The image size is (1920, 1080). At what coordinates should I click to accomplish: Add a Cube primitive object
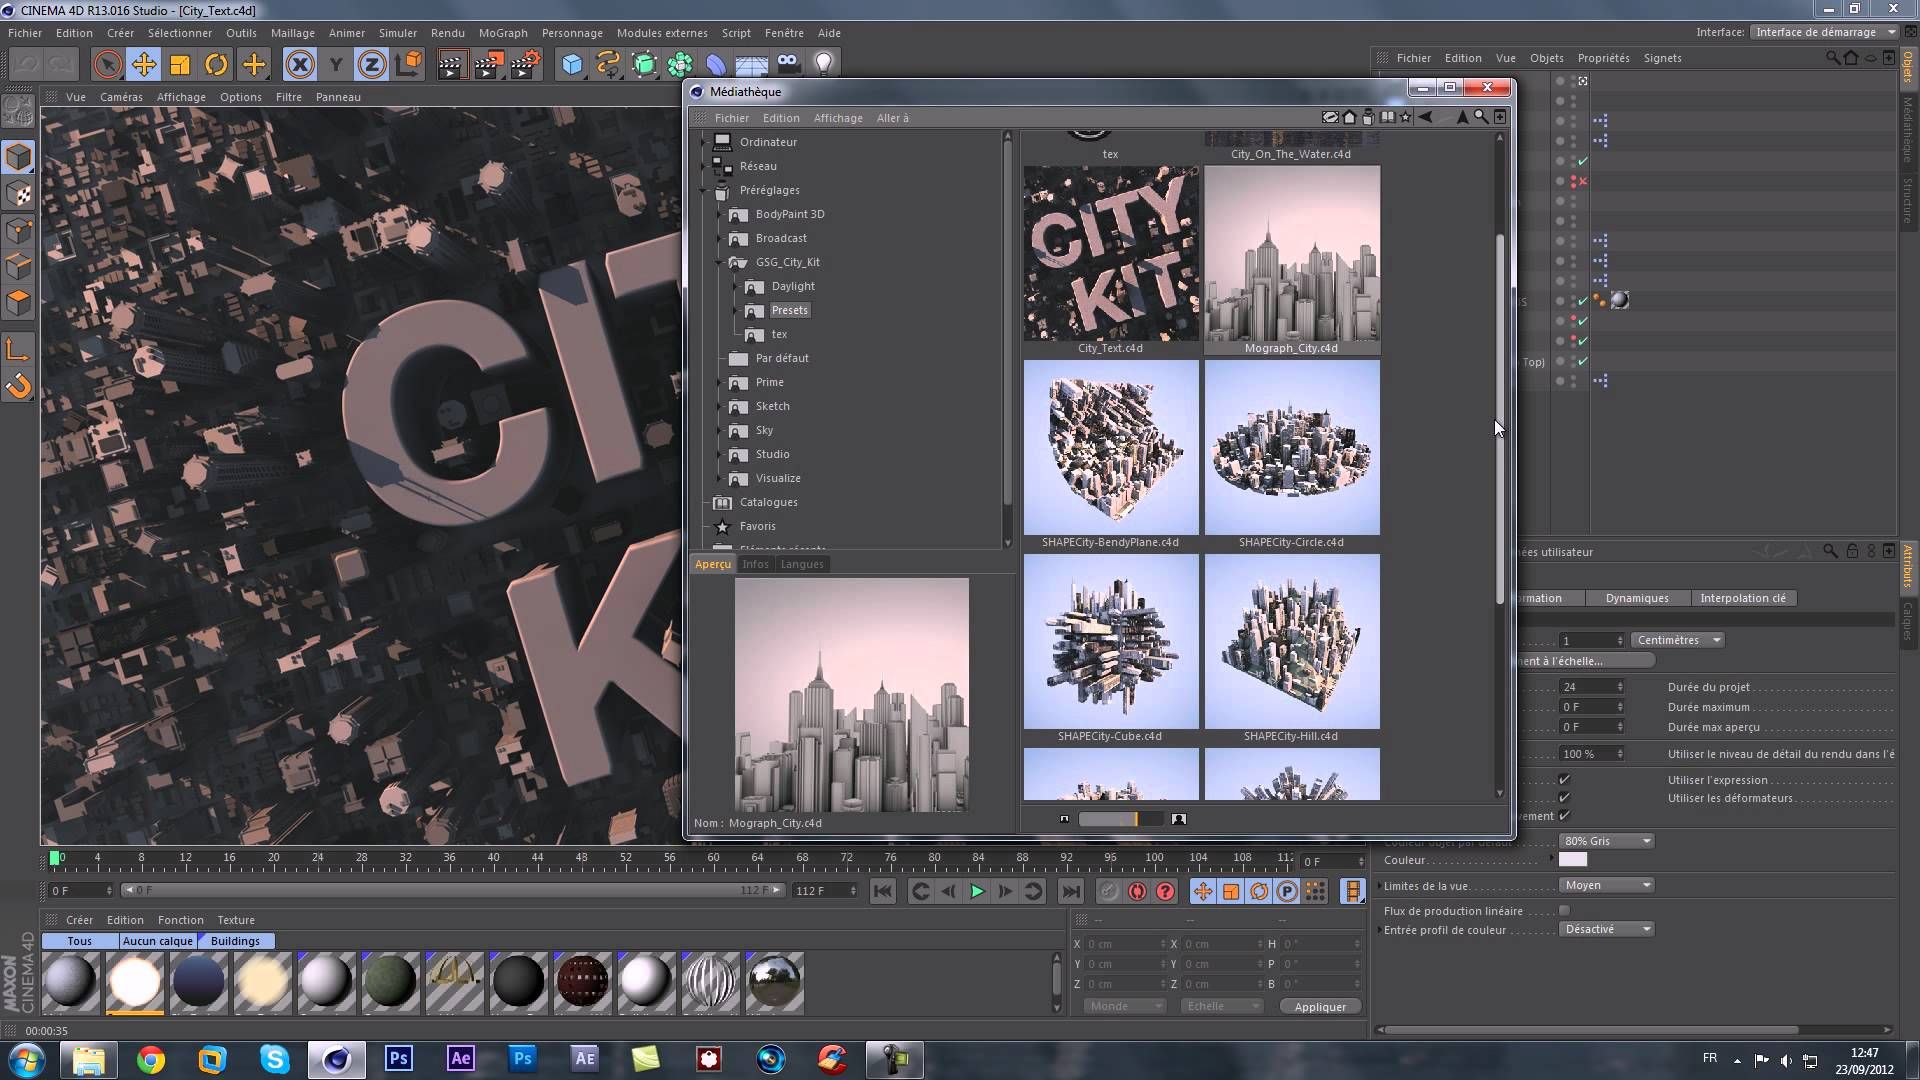click(x=572, y=66)
